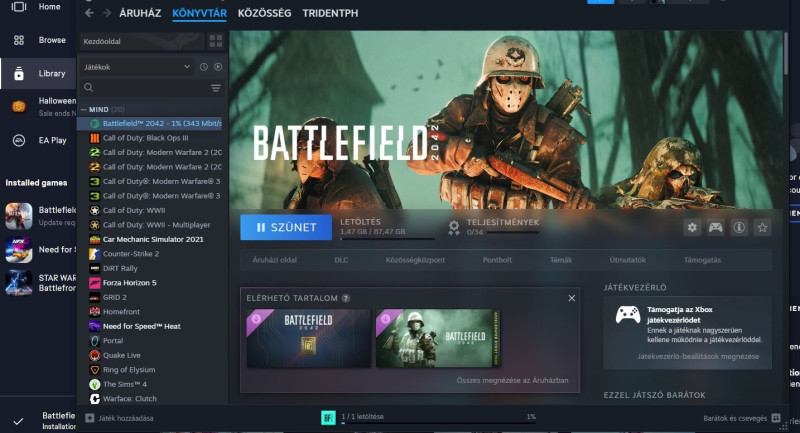
Task: Open the Támogatás link
Action: tap(703, 260)
